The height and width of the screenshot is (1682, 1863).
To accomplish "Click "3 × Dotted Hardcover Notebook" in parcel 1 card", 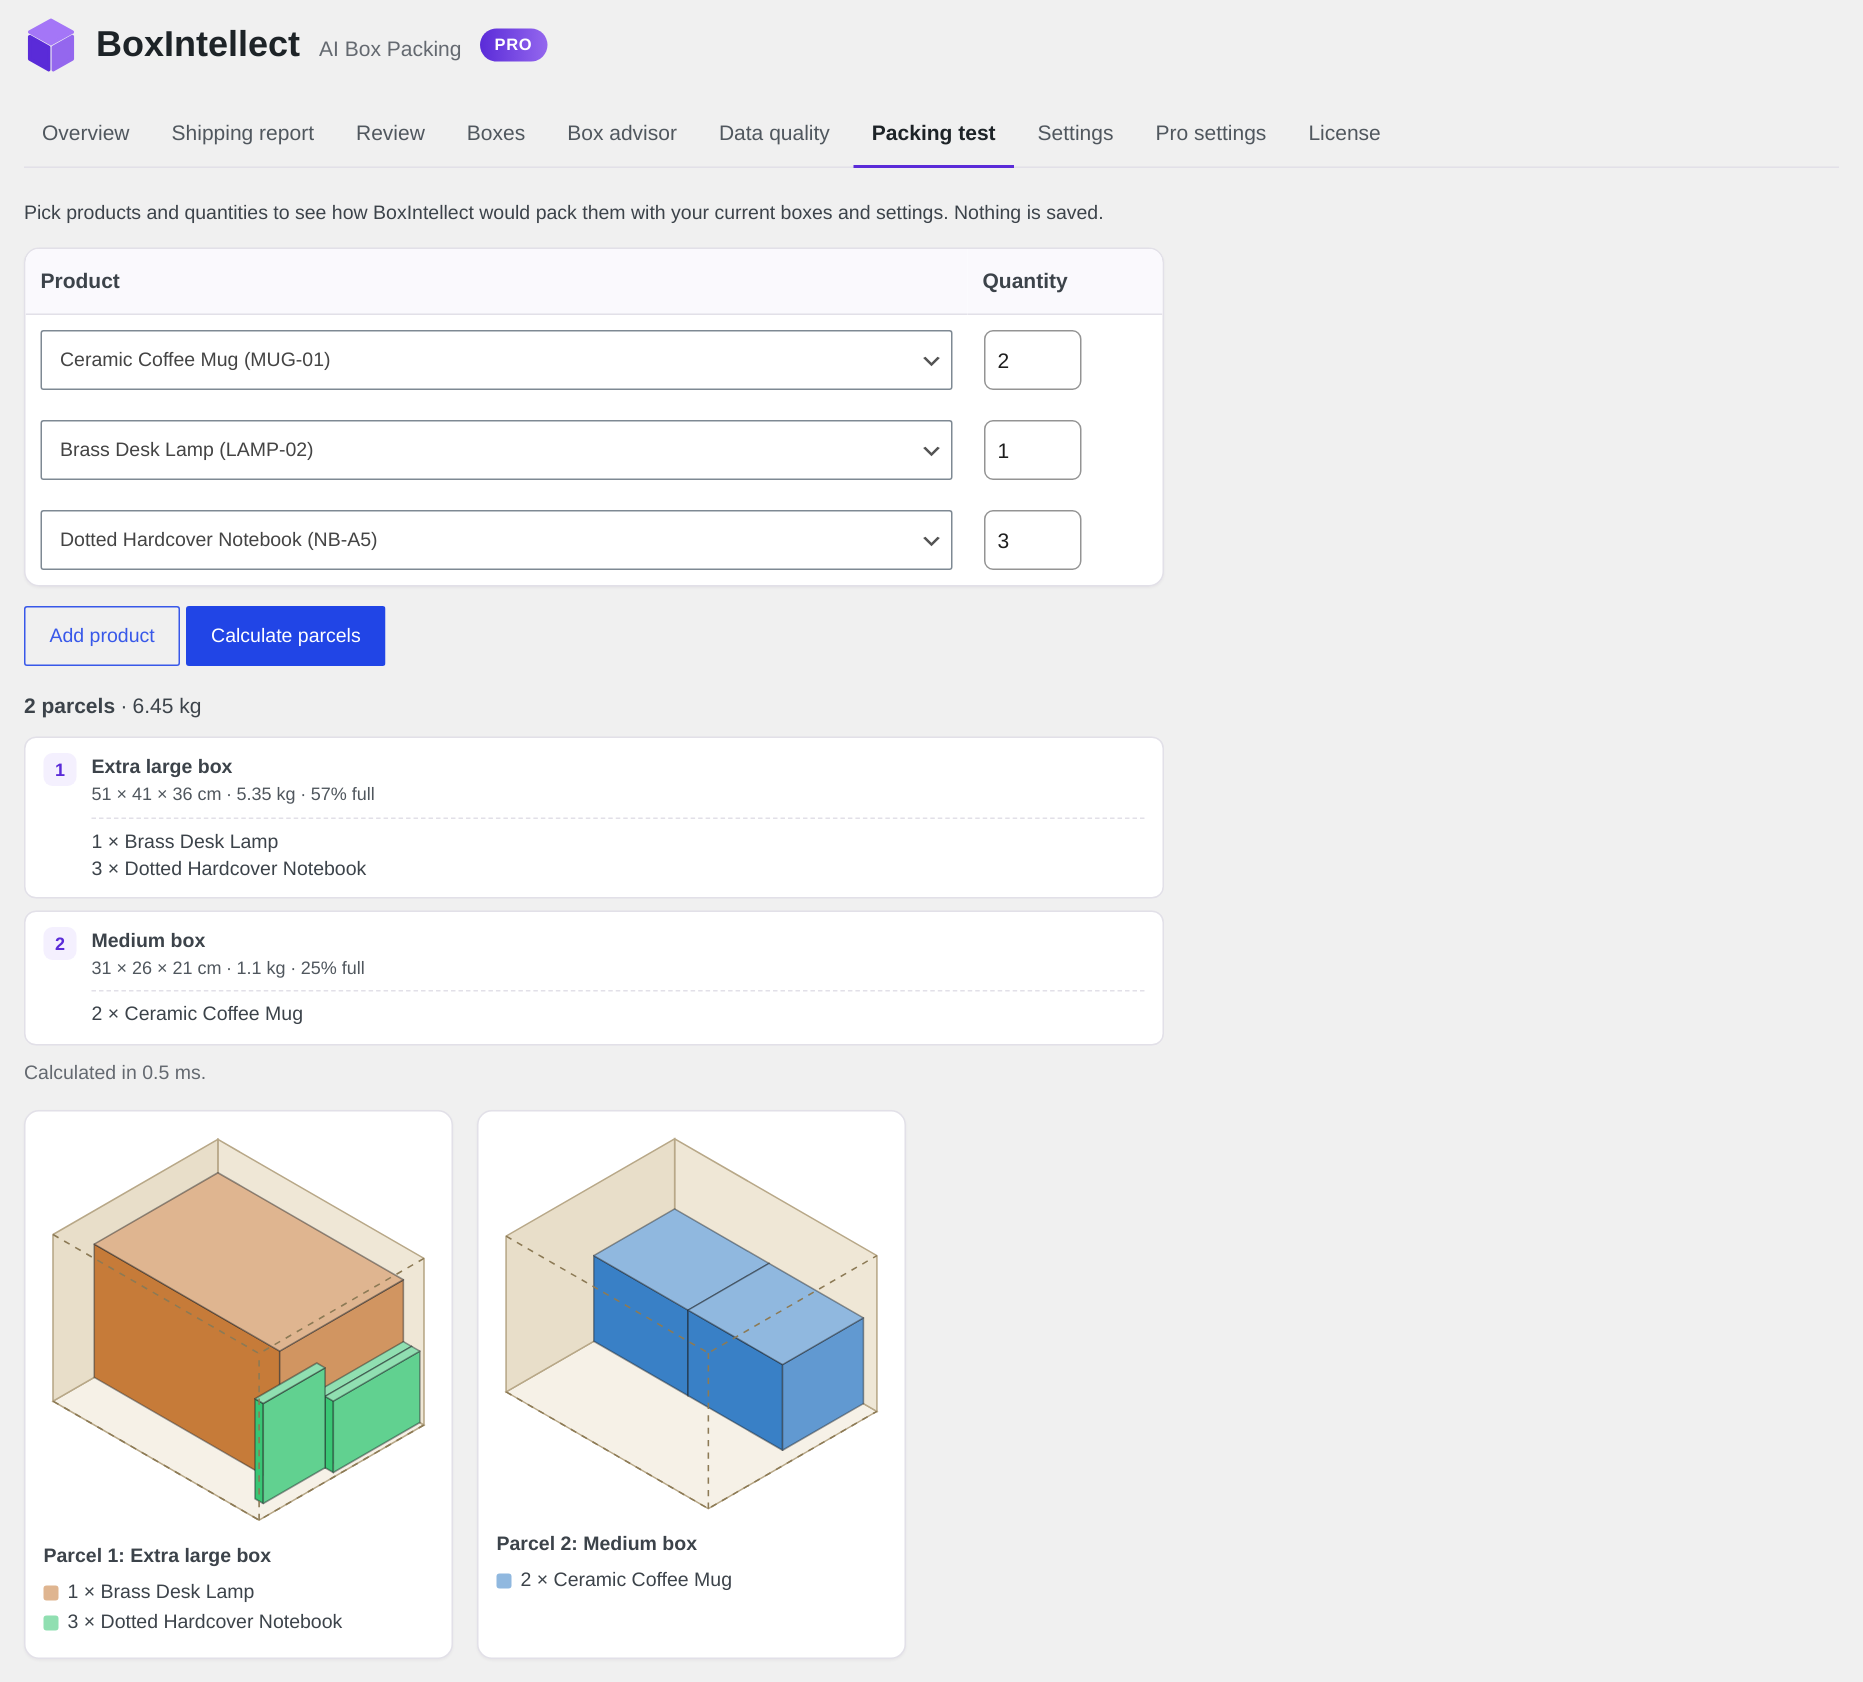I will [229, 869].
